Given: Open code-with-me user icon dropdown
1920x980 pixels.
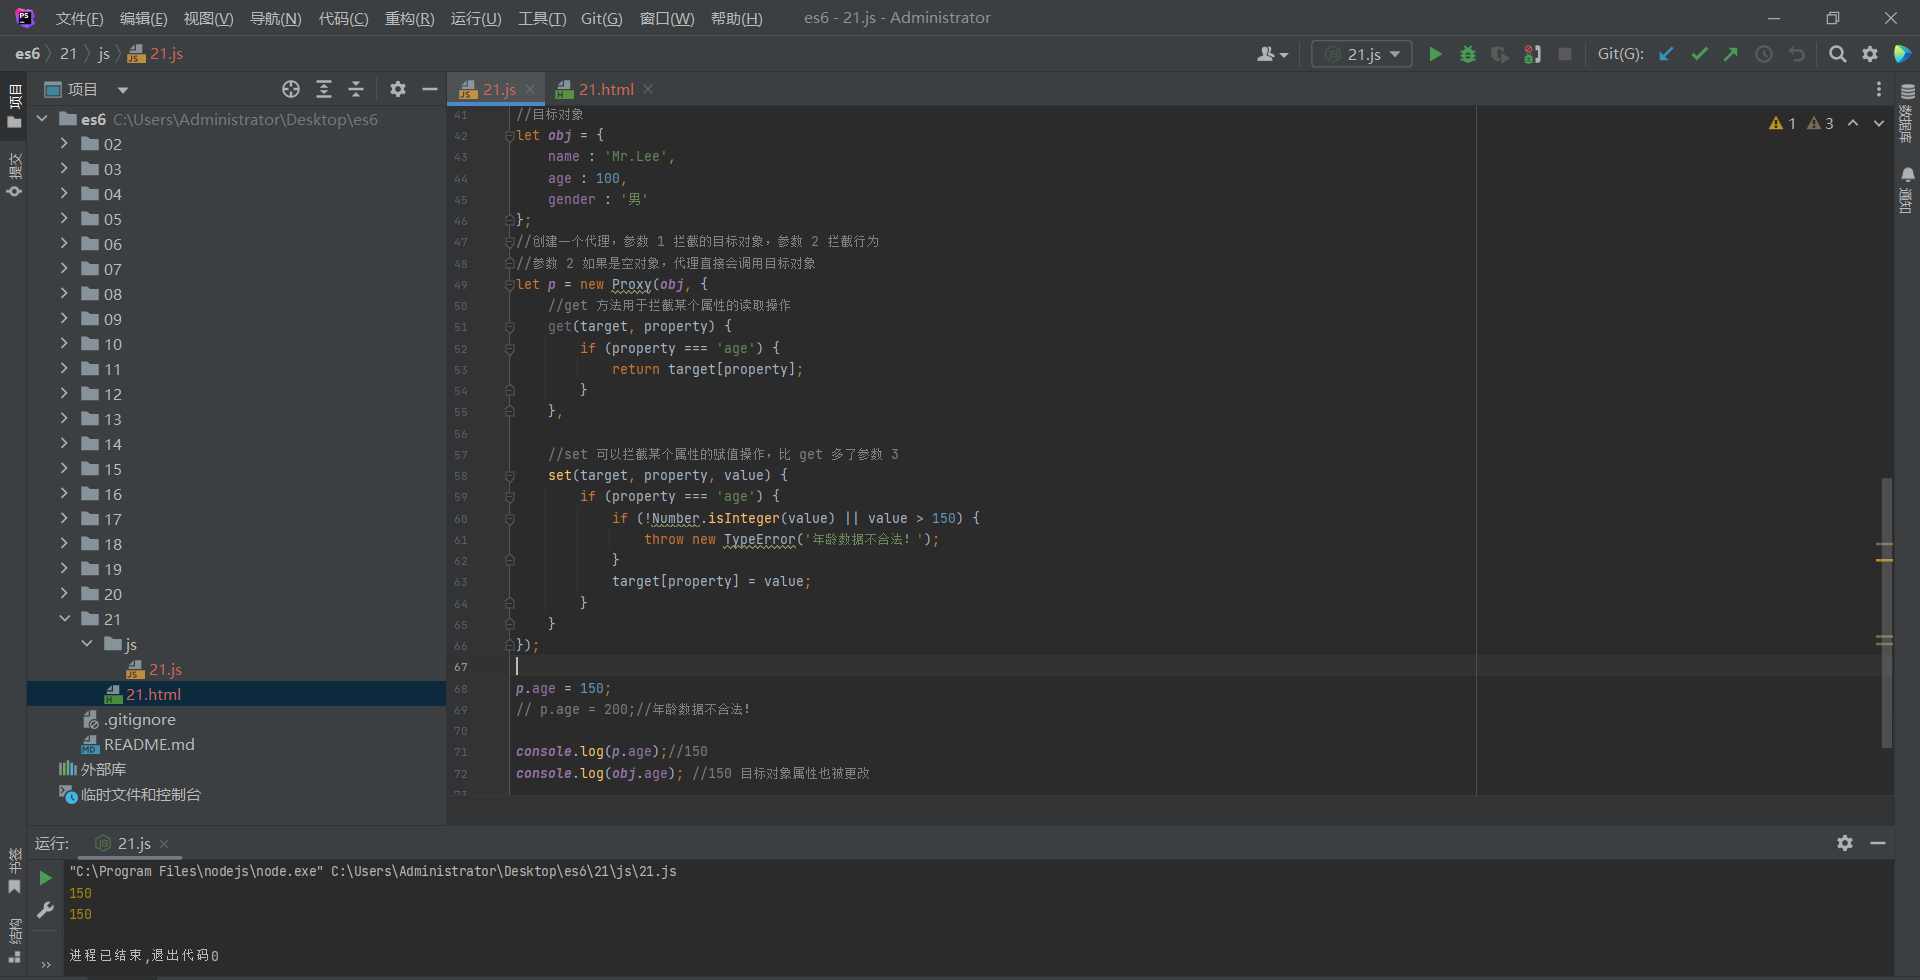Looking at the screenshot, I should pos(1272,54).
